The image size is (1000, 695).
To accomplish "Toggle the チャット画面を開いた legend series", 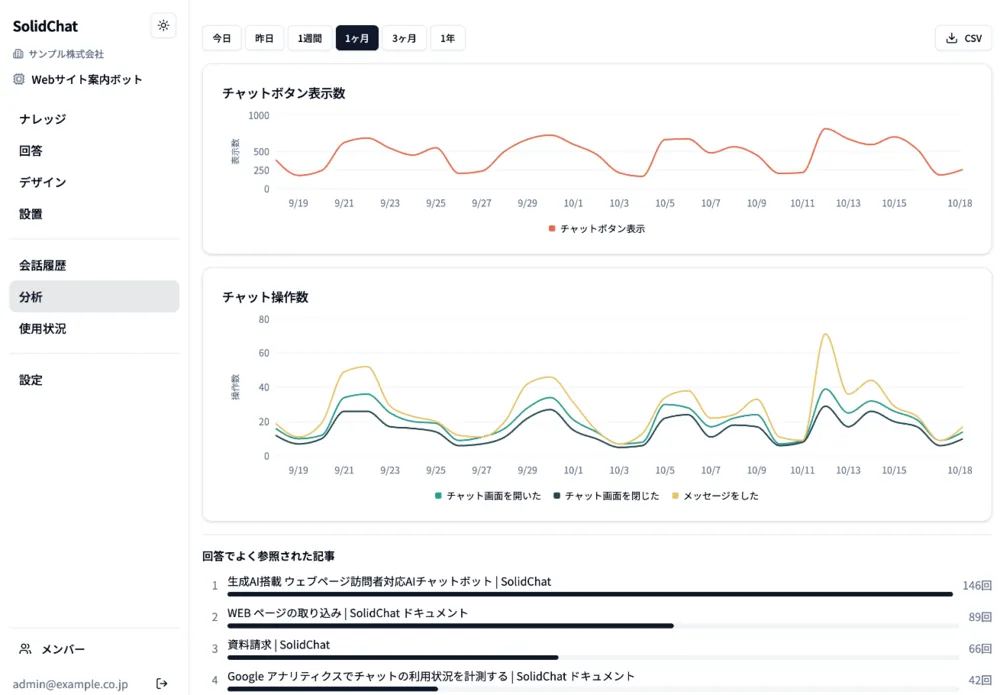I will click(488, 496).
